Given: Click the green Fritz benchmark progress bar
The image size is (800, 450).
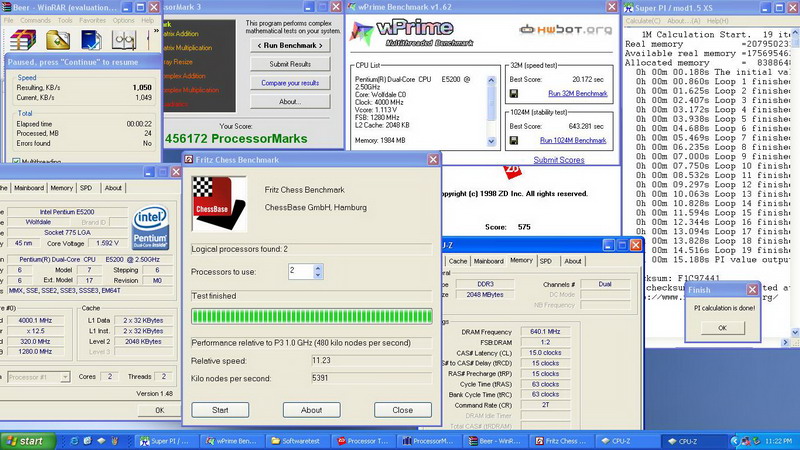Looking at the screenshot, I should [x=312, y=316].
